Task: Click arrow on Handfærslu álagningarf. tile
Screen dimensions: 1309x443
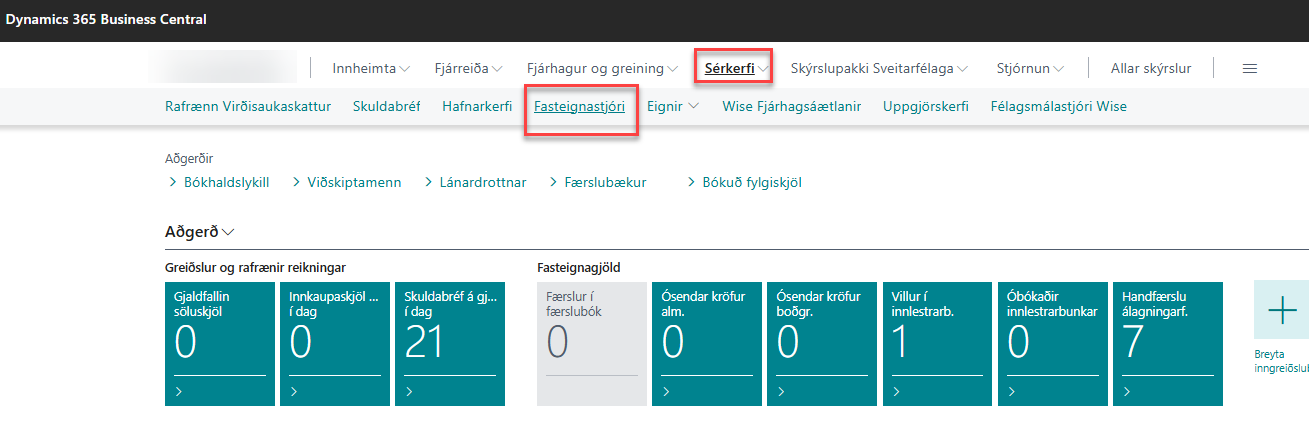Action: (1126, 392)
